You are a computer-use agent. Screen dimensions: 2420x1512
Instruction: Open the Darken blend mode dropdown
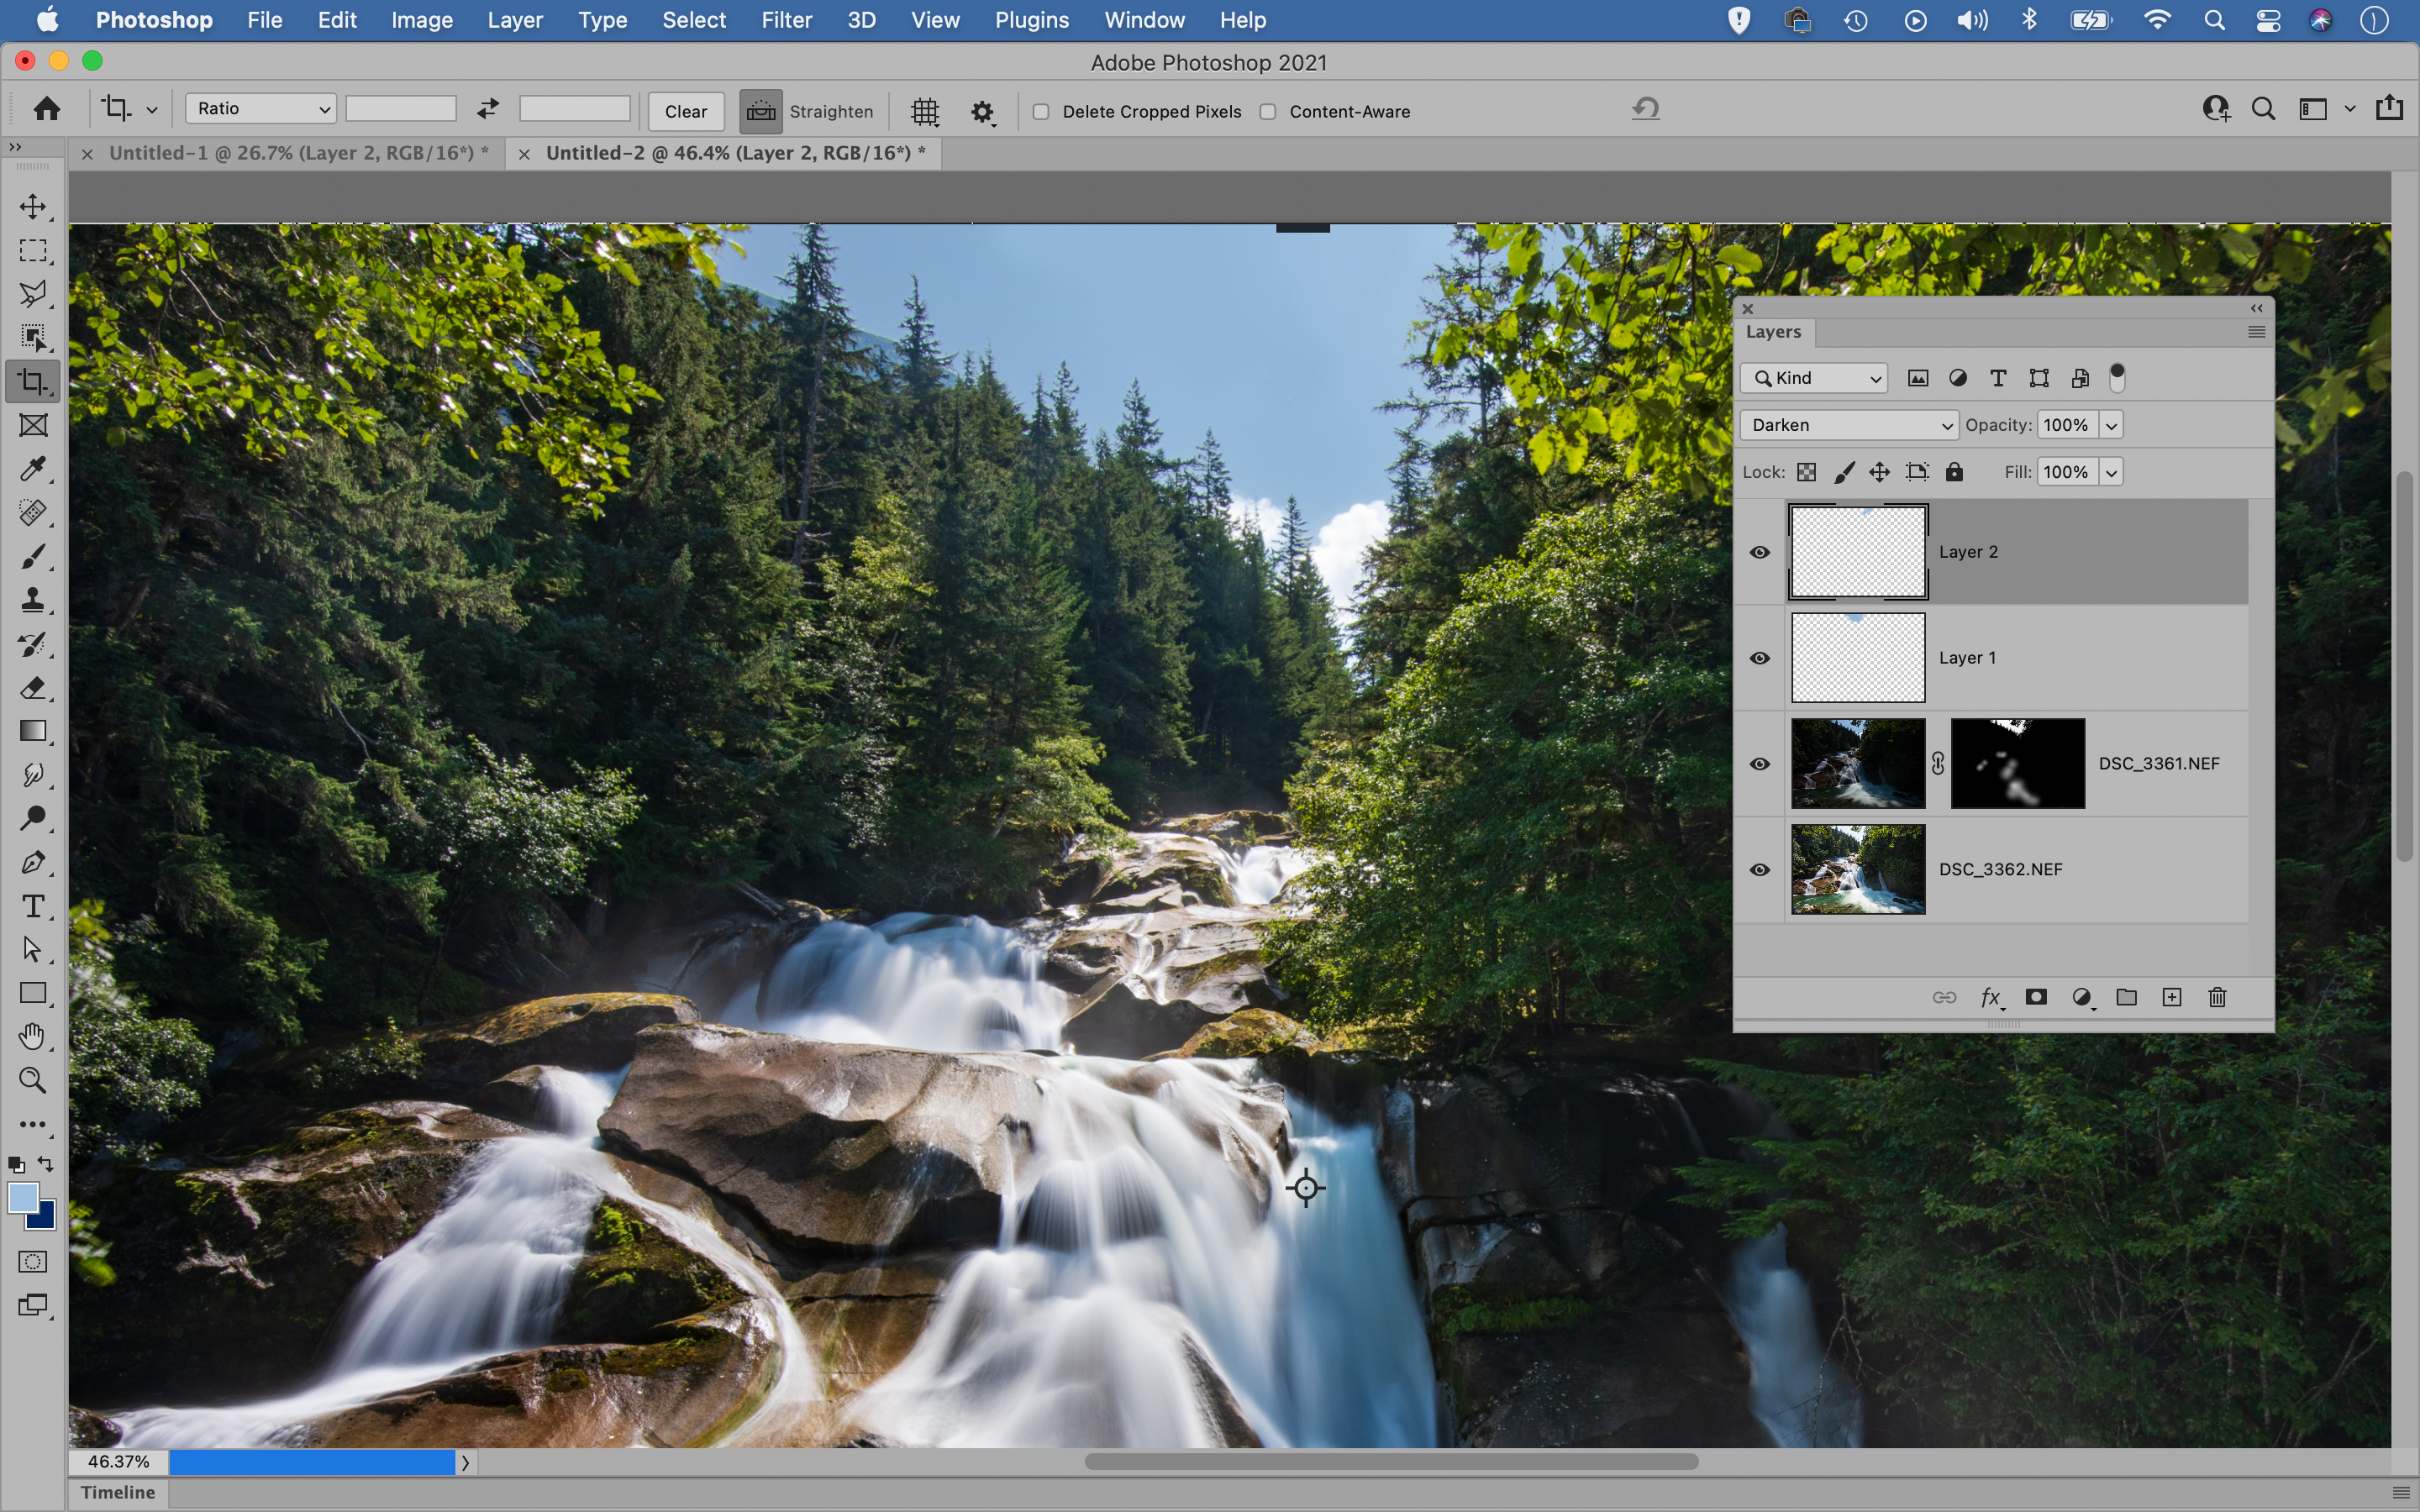click(1849, 425)
